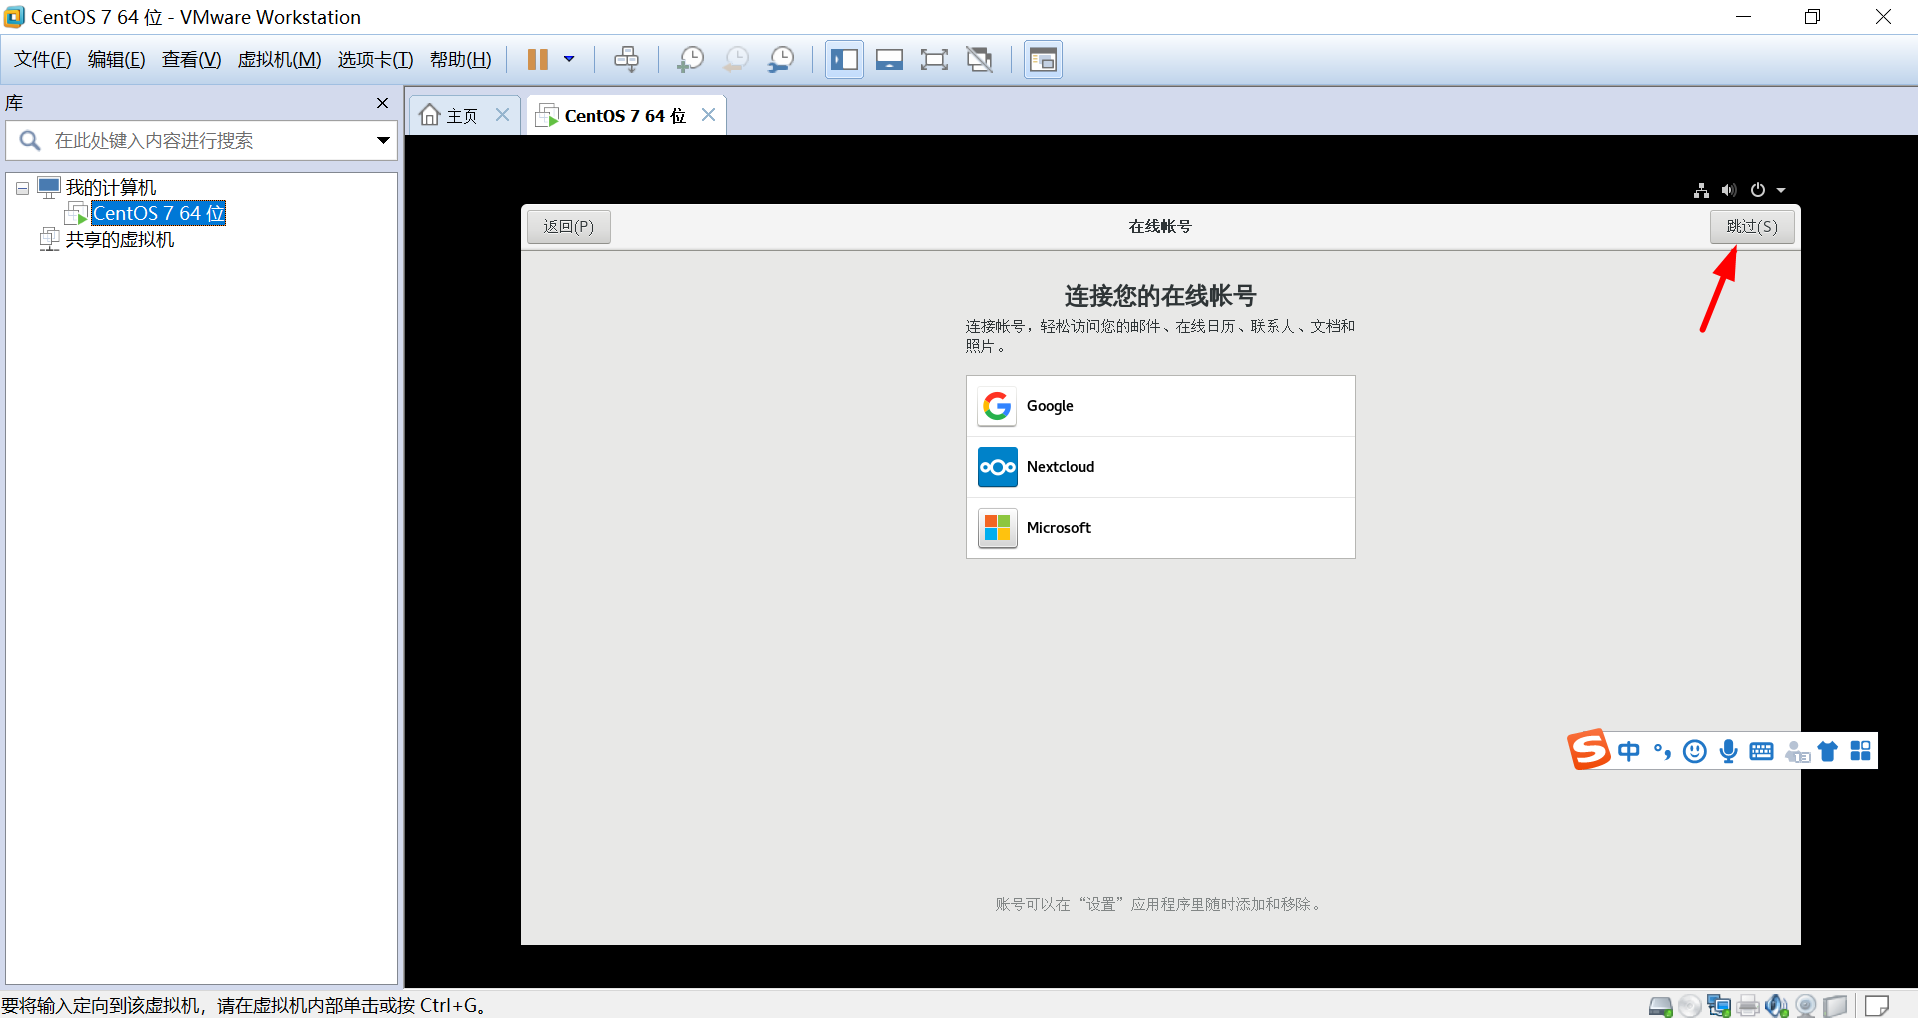Click the hard disk device status icon
This screenshot has width=1918, height=1018.
(1660, 1007)
